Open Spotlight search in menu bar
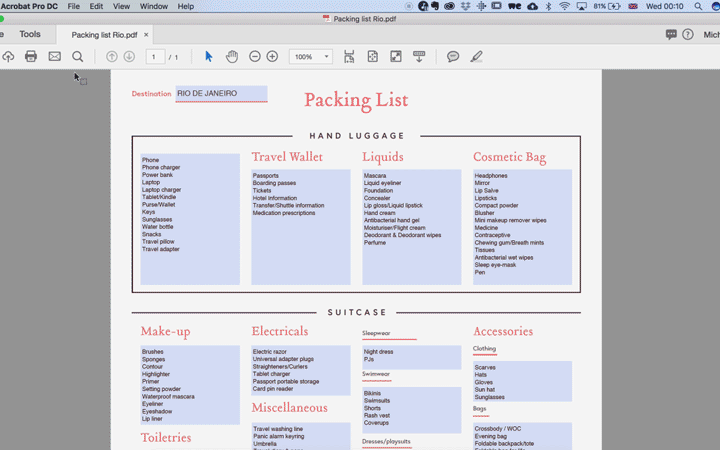 [698, 6]
